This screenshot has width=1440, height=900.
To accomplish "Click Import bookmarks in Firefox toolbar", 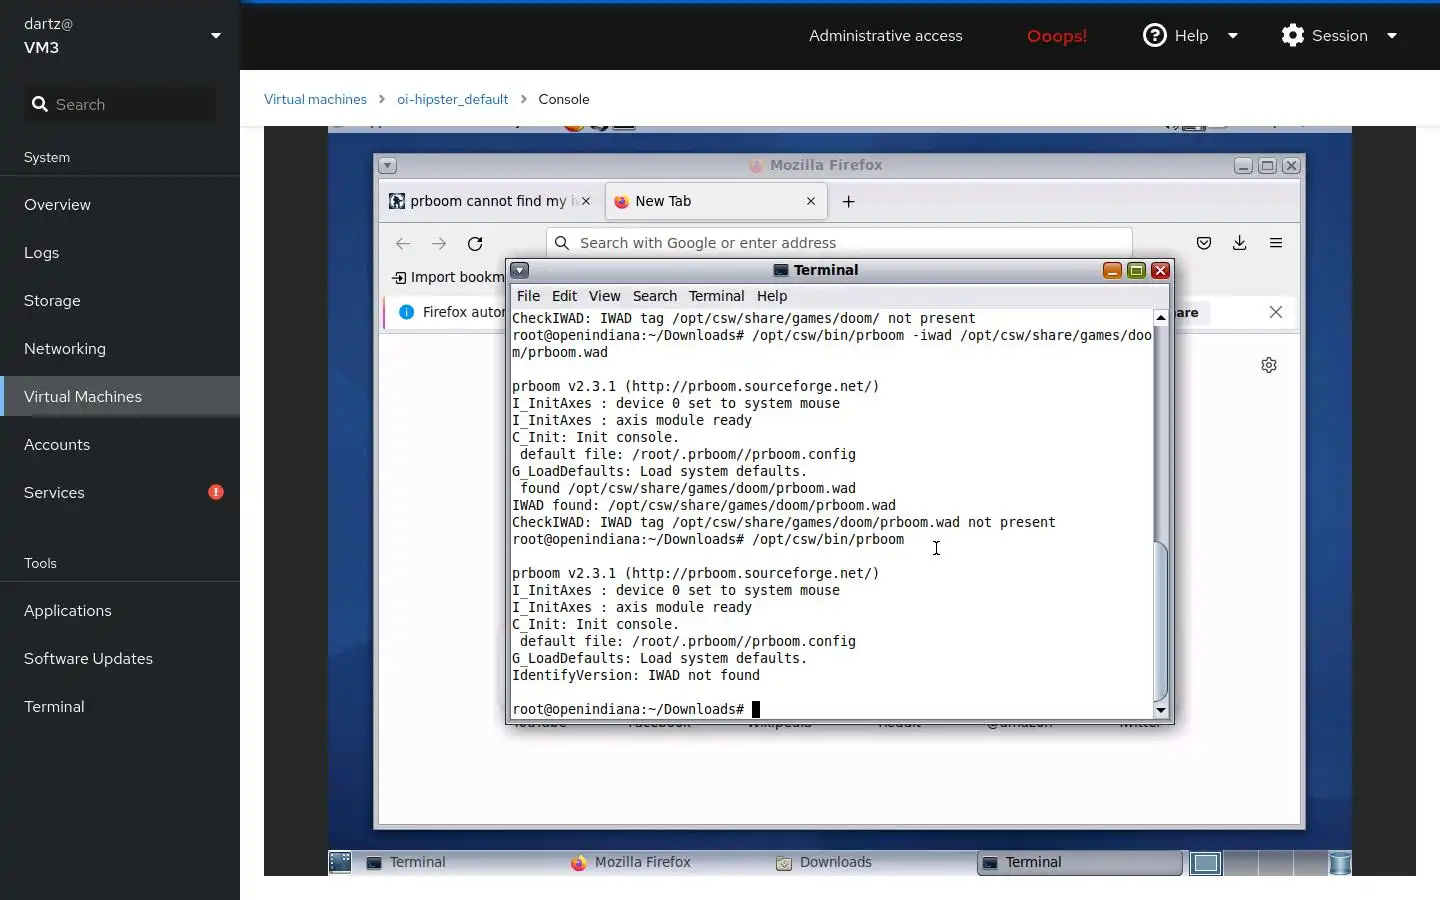I will (448, 277).
